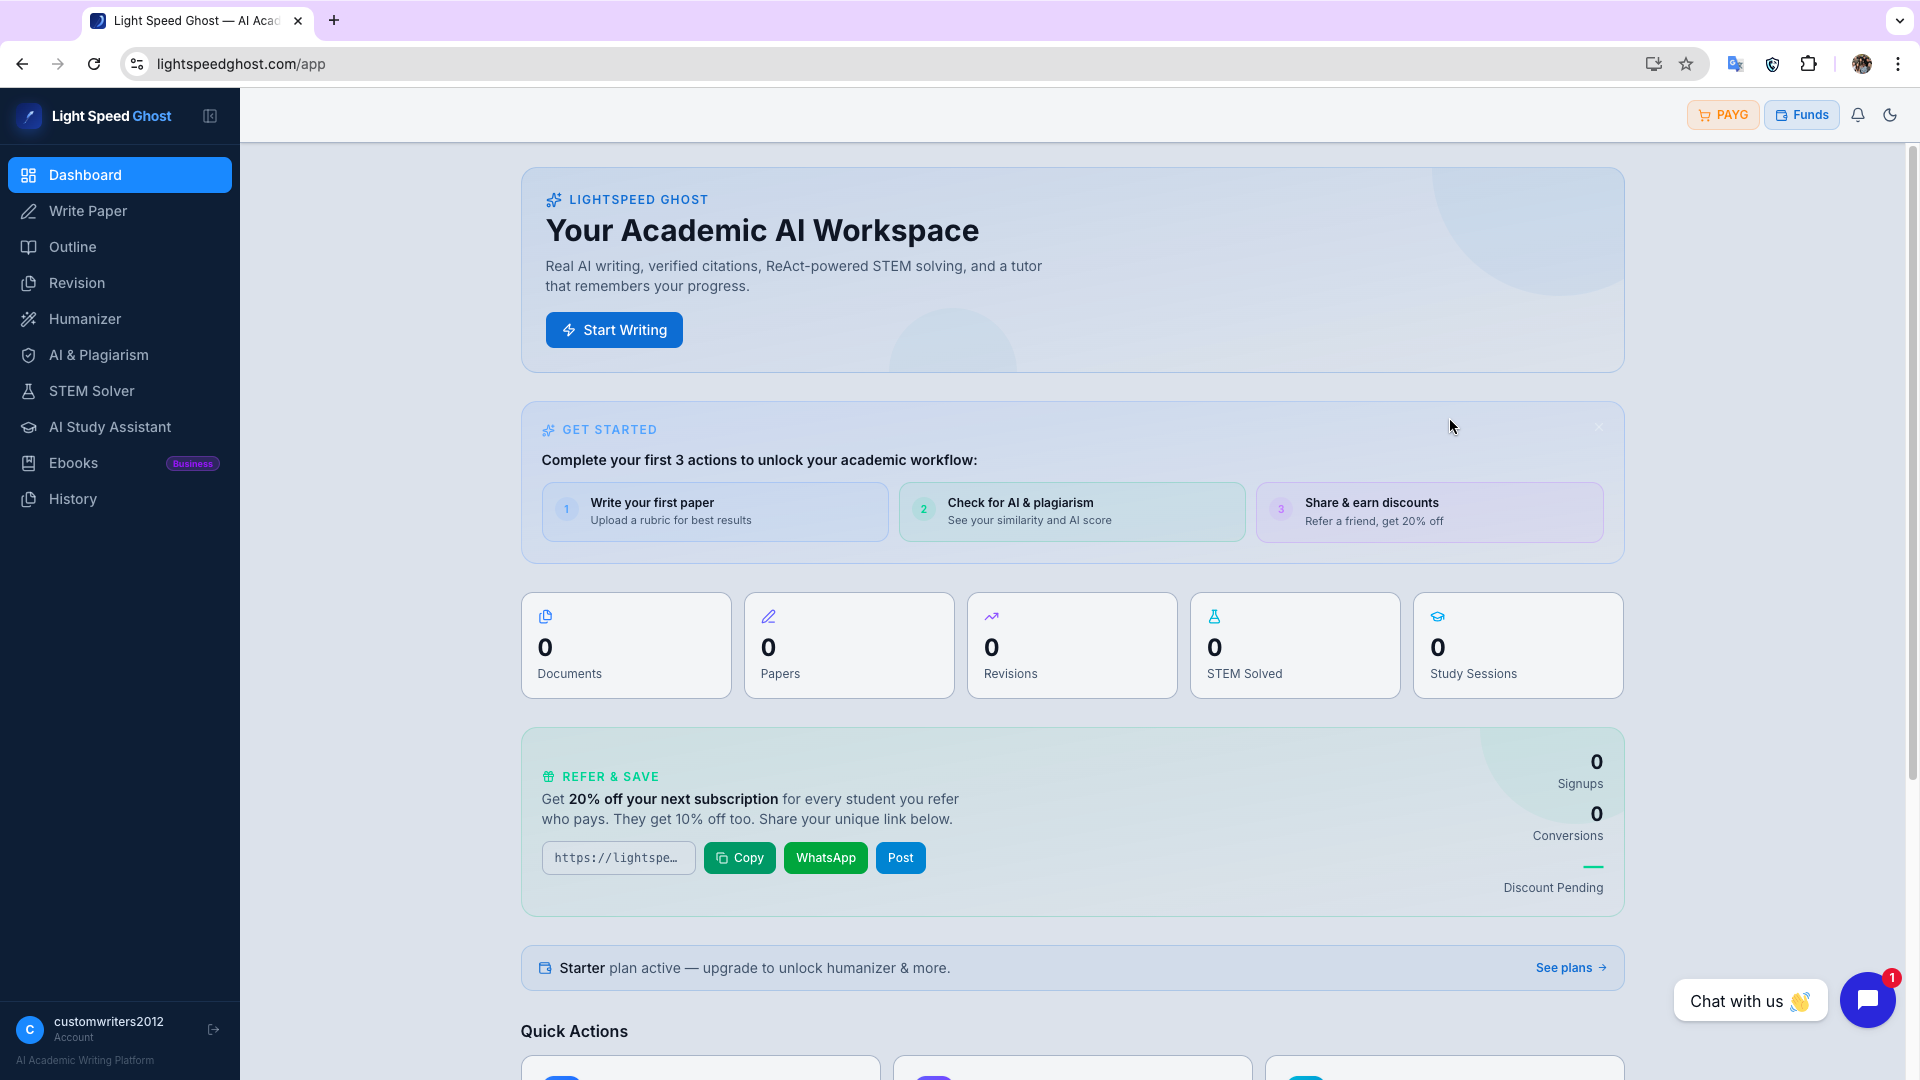Open AI & Plagiarism checker
This screenshot has height=1080, width=1920.
tap(120, 355)
